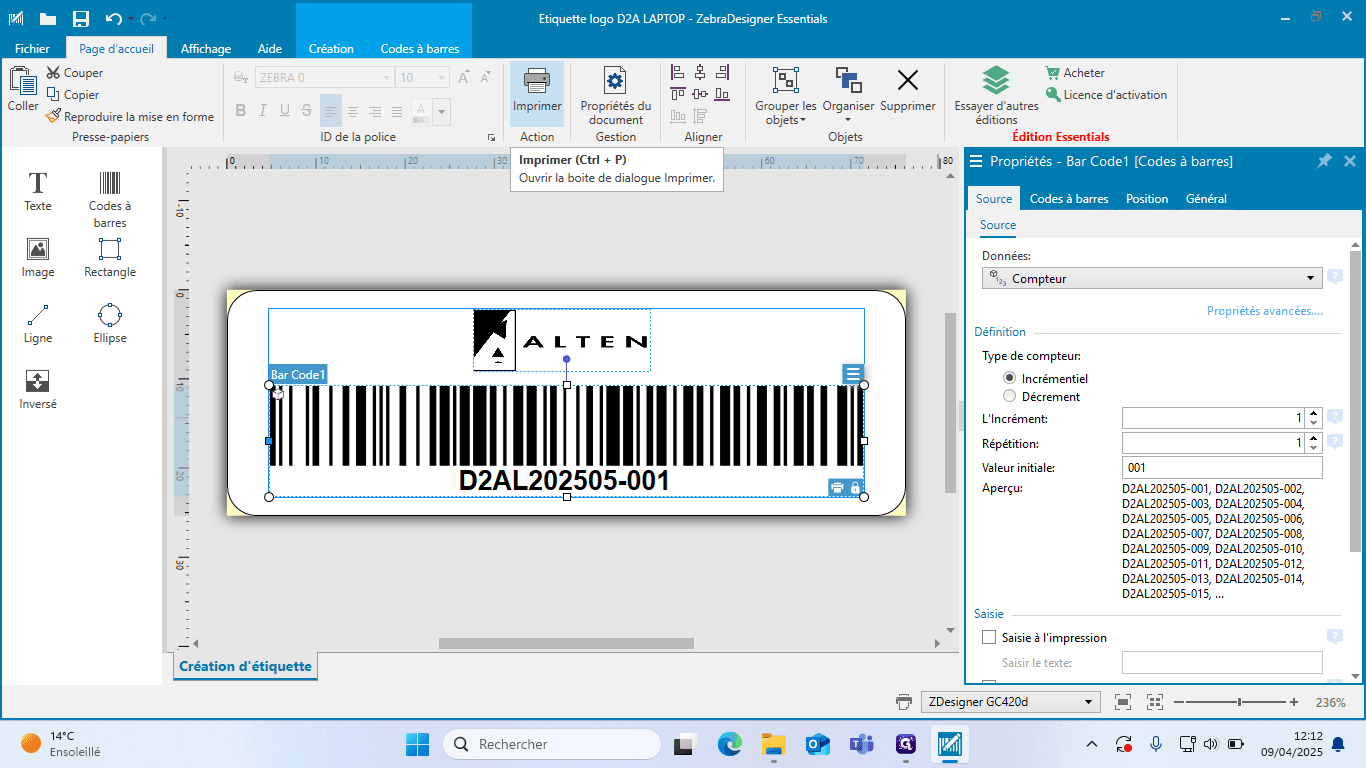
Task: Switch to the Affichage ribbon tab
Action: pyautogui.click(x=206, y=48)
